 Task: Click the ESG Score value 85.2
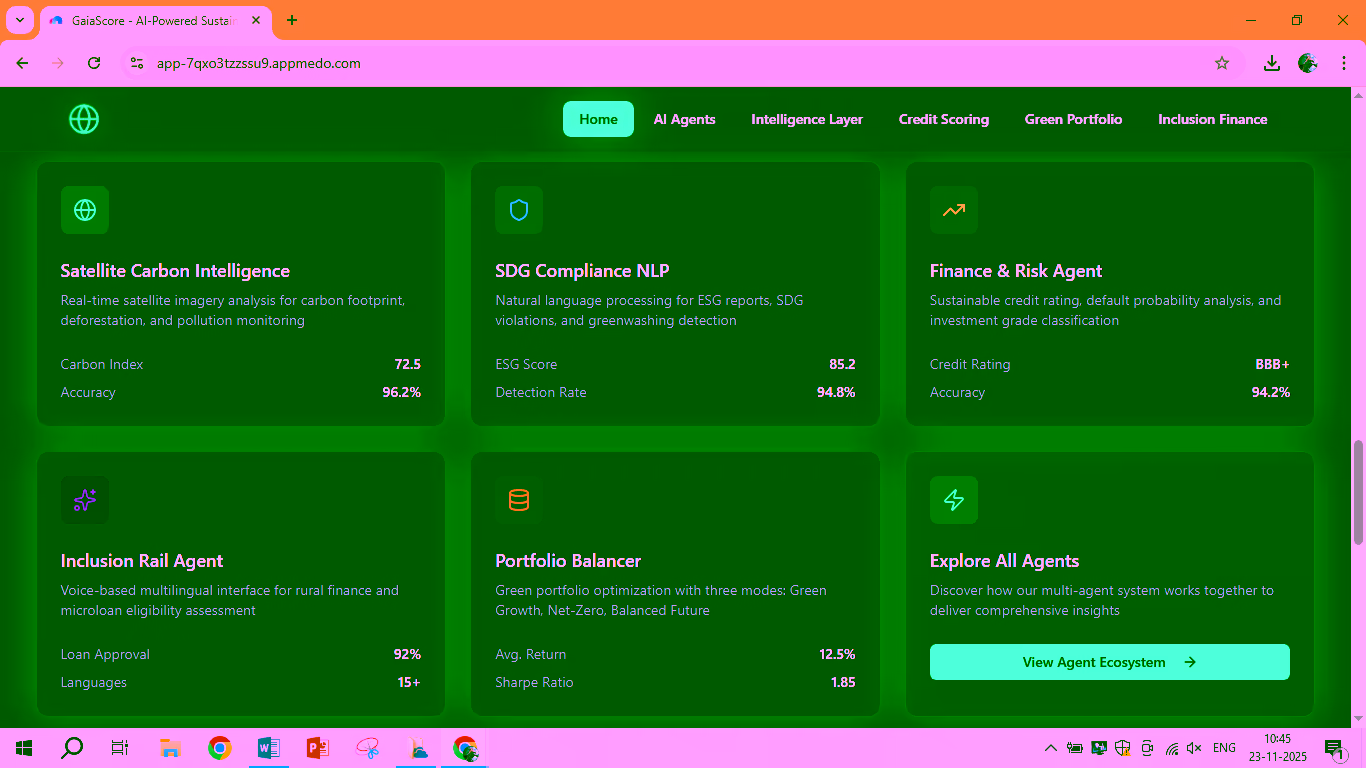[842, 364]
